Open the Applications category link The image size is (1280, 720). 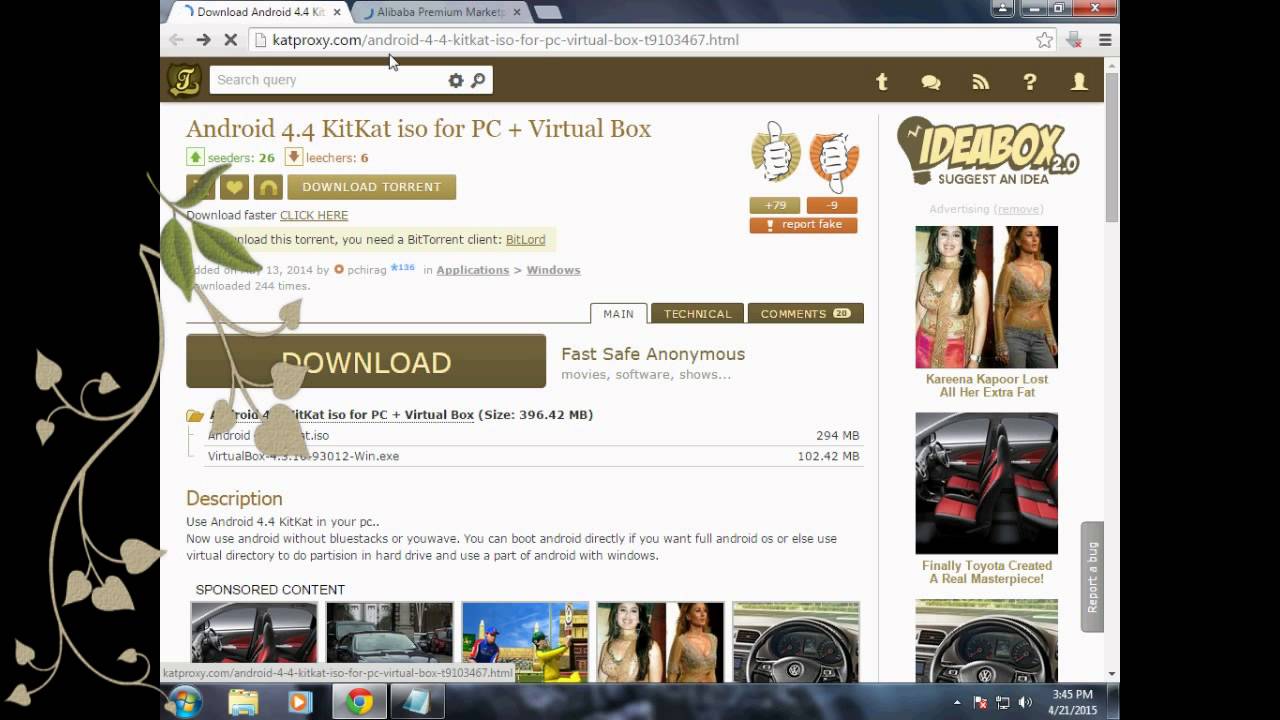473,270
